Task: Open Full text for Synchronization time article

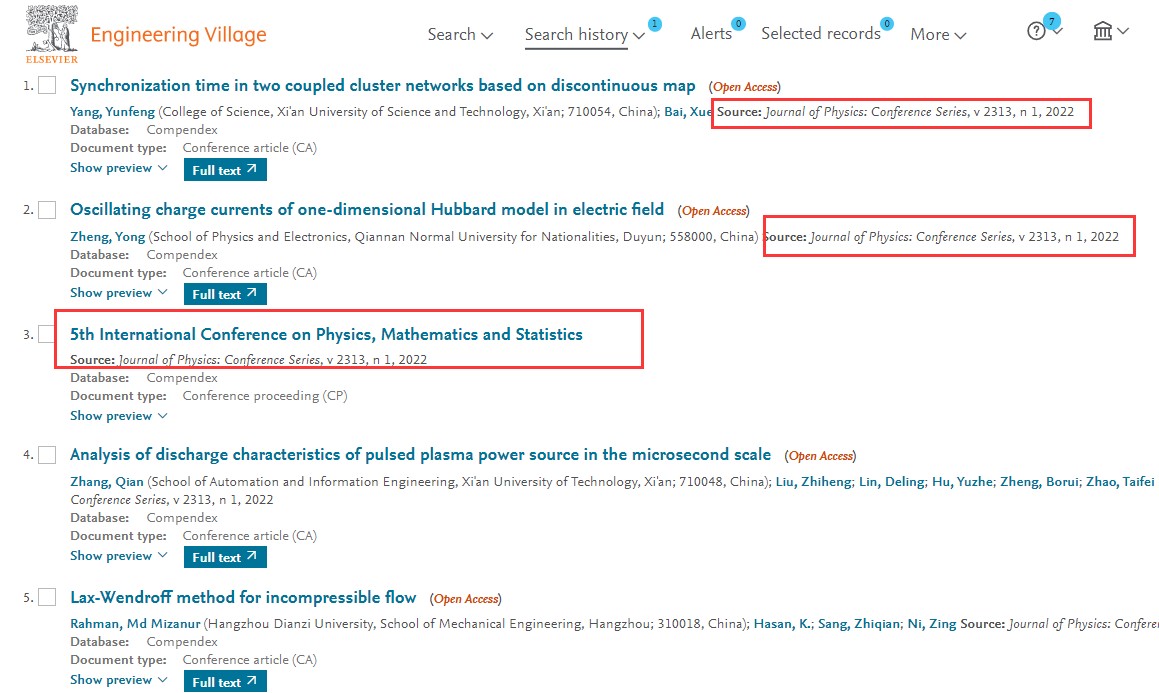Action: [x=225, y=170]
